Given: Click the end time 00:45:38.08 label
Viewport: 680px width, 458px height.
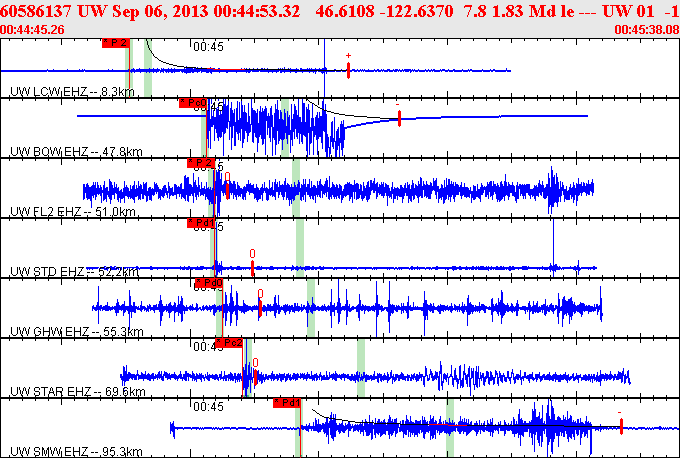Looking at the screenshot, I should tap(647, 29).
